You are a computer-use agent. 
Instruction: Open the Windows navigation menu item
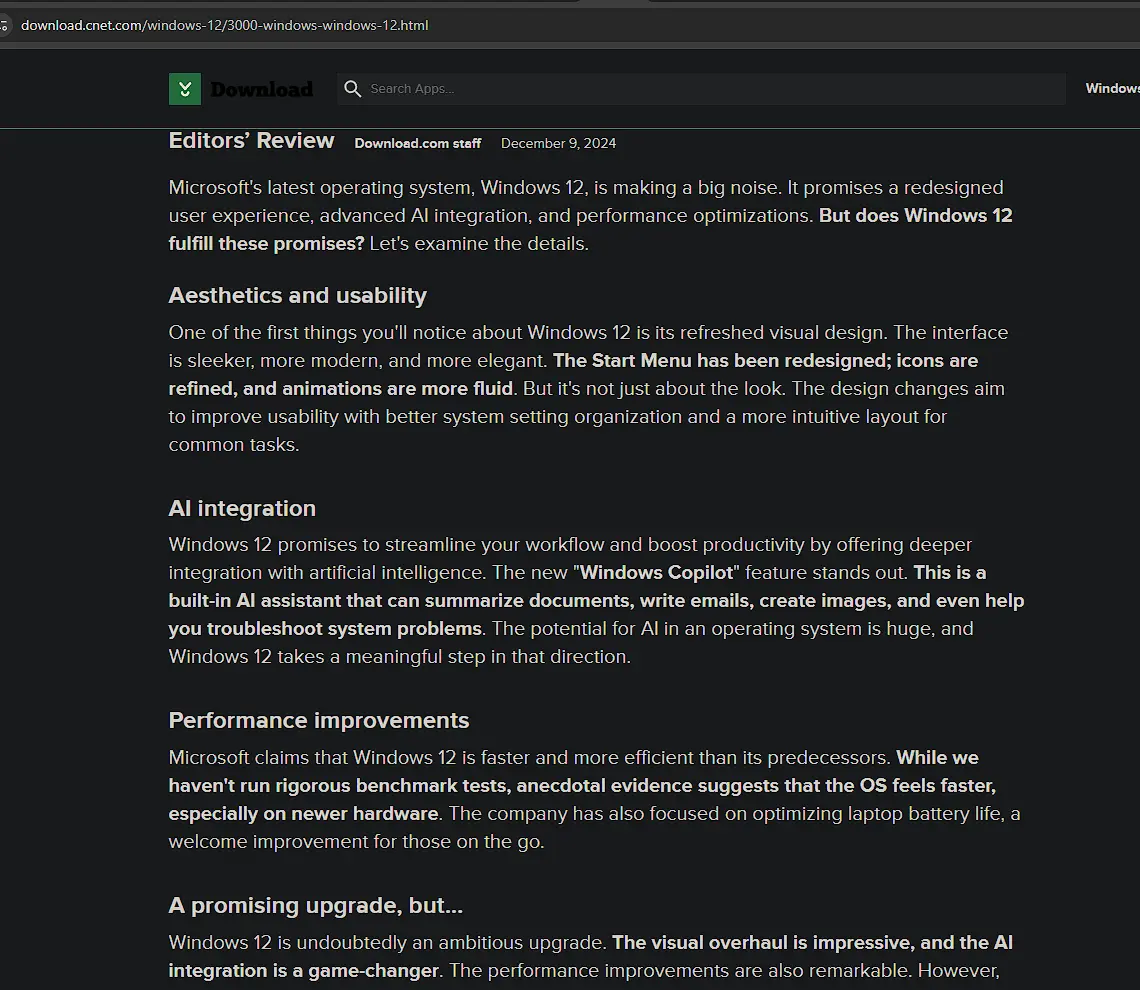pyautogui.click(x=1112, y=88)
